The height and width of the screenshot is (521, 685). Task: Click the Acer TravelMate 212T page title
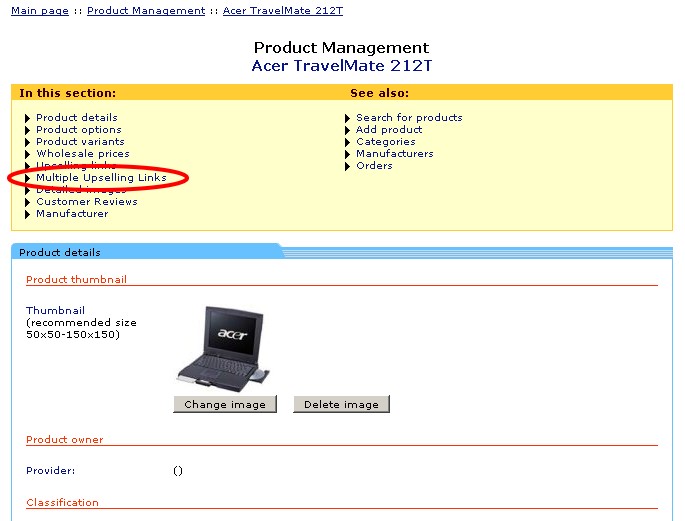[342, 66]
